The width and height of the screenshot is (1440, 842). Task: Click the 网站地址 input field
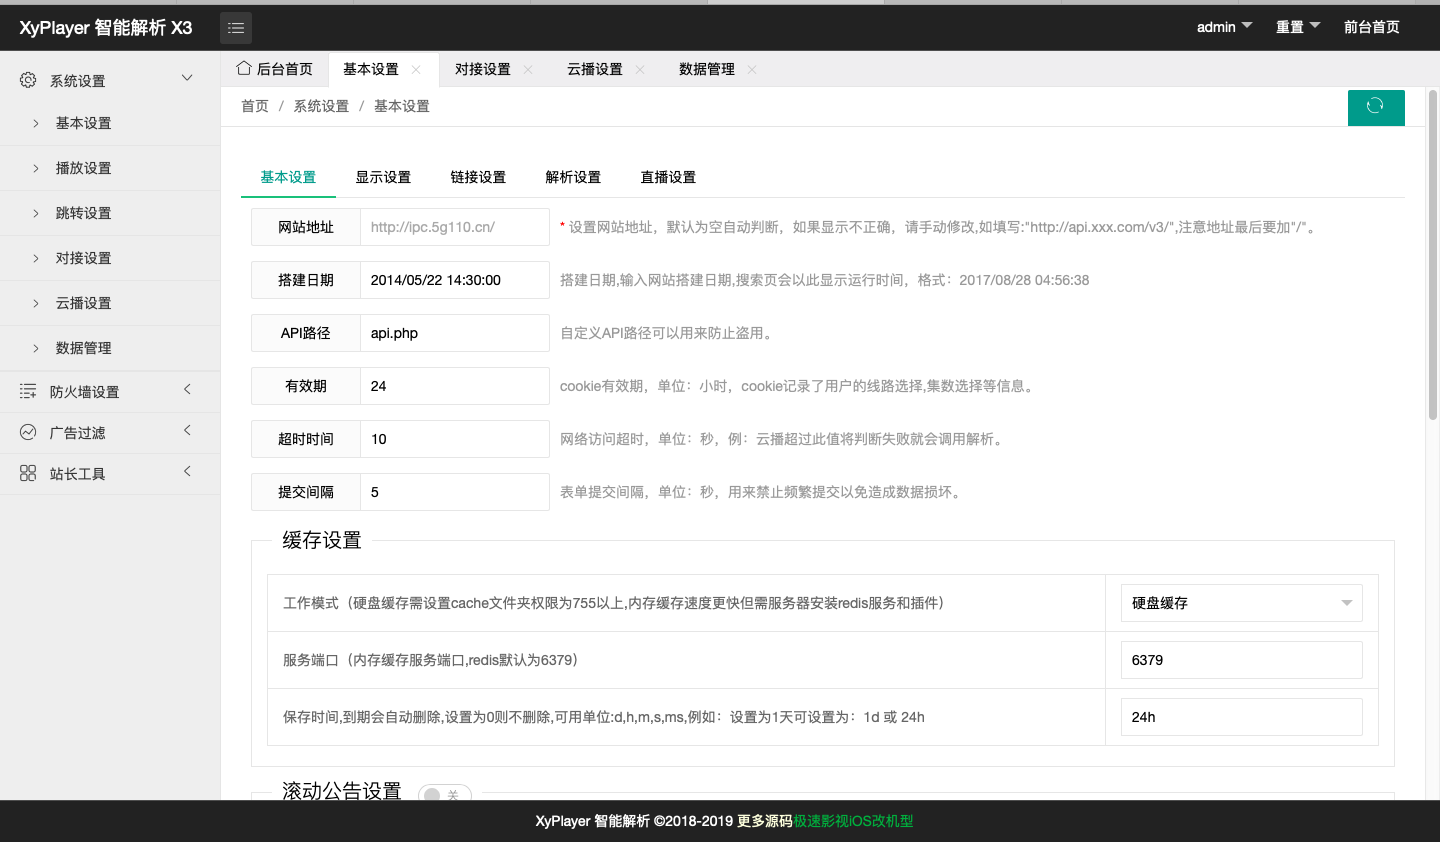pos(454,227)
